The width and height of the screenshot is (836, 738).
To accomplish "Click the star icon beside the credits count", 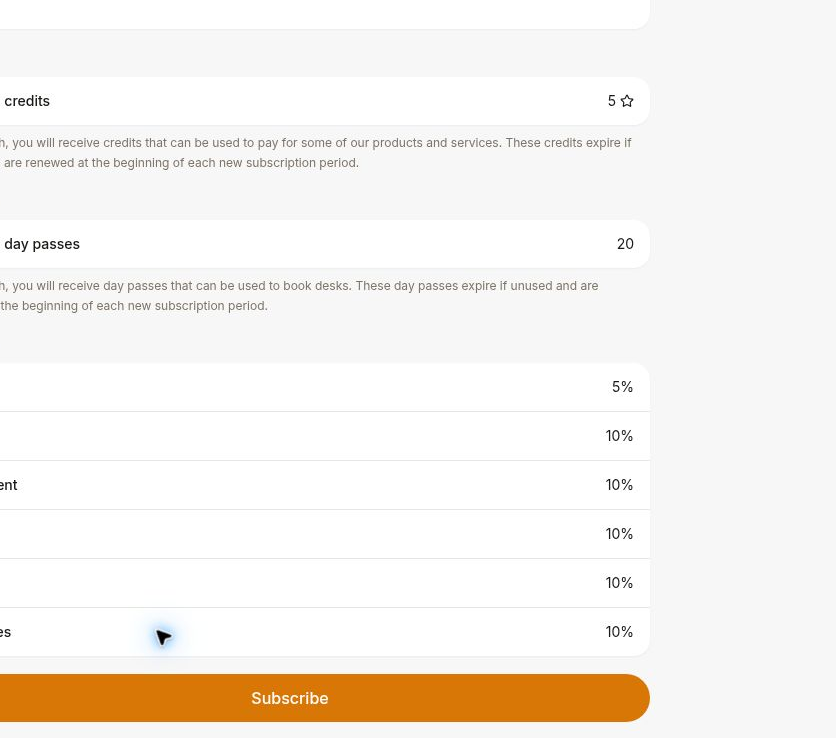I will coord(627,101).
